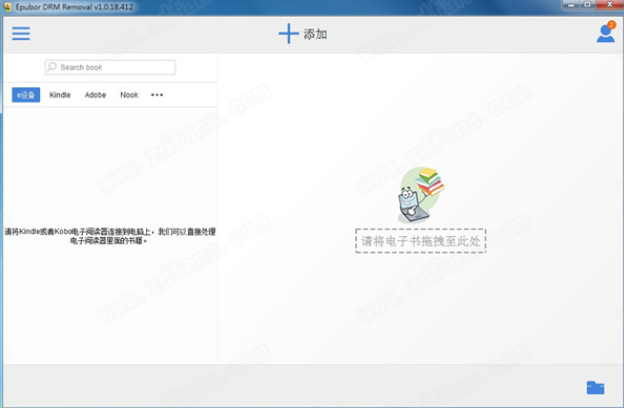624x408 pixels.
Task: Click the blue plus add icon
Action: tap(288, 34)
